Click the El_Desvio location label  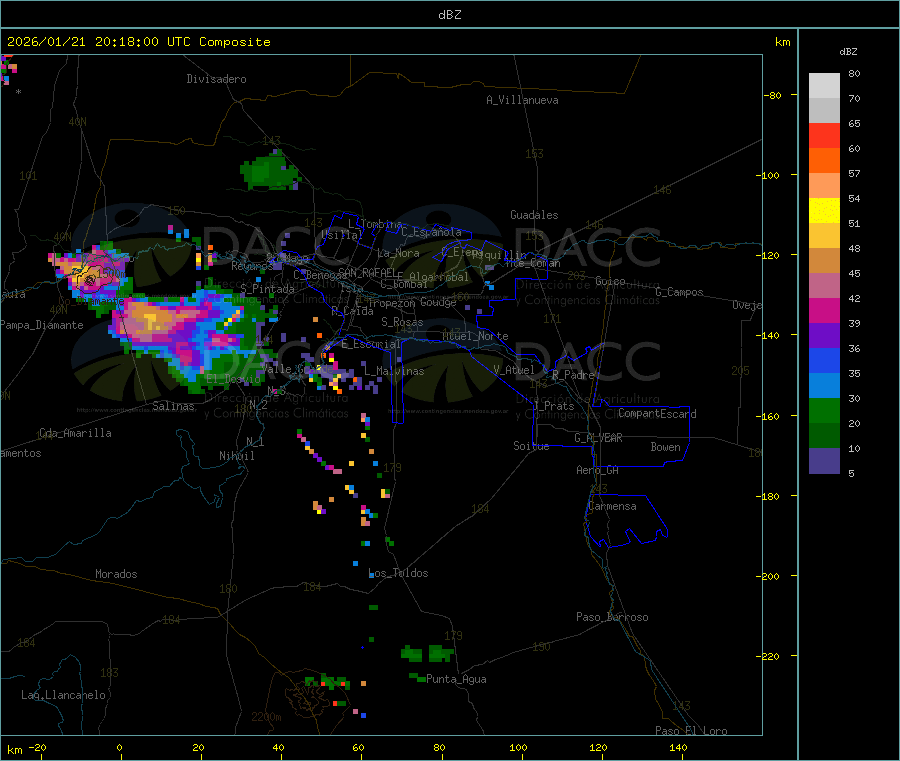click(x=233, y=379)
